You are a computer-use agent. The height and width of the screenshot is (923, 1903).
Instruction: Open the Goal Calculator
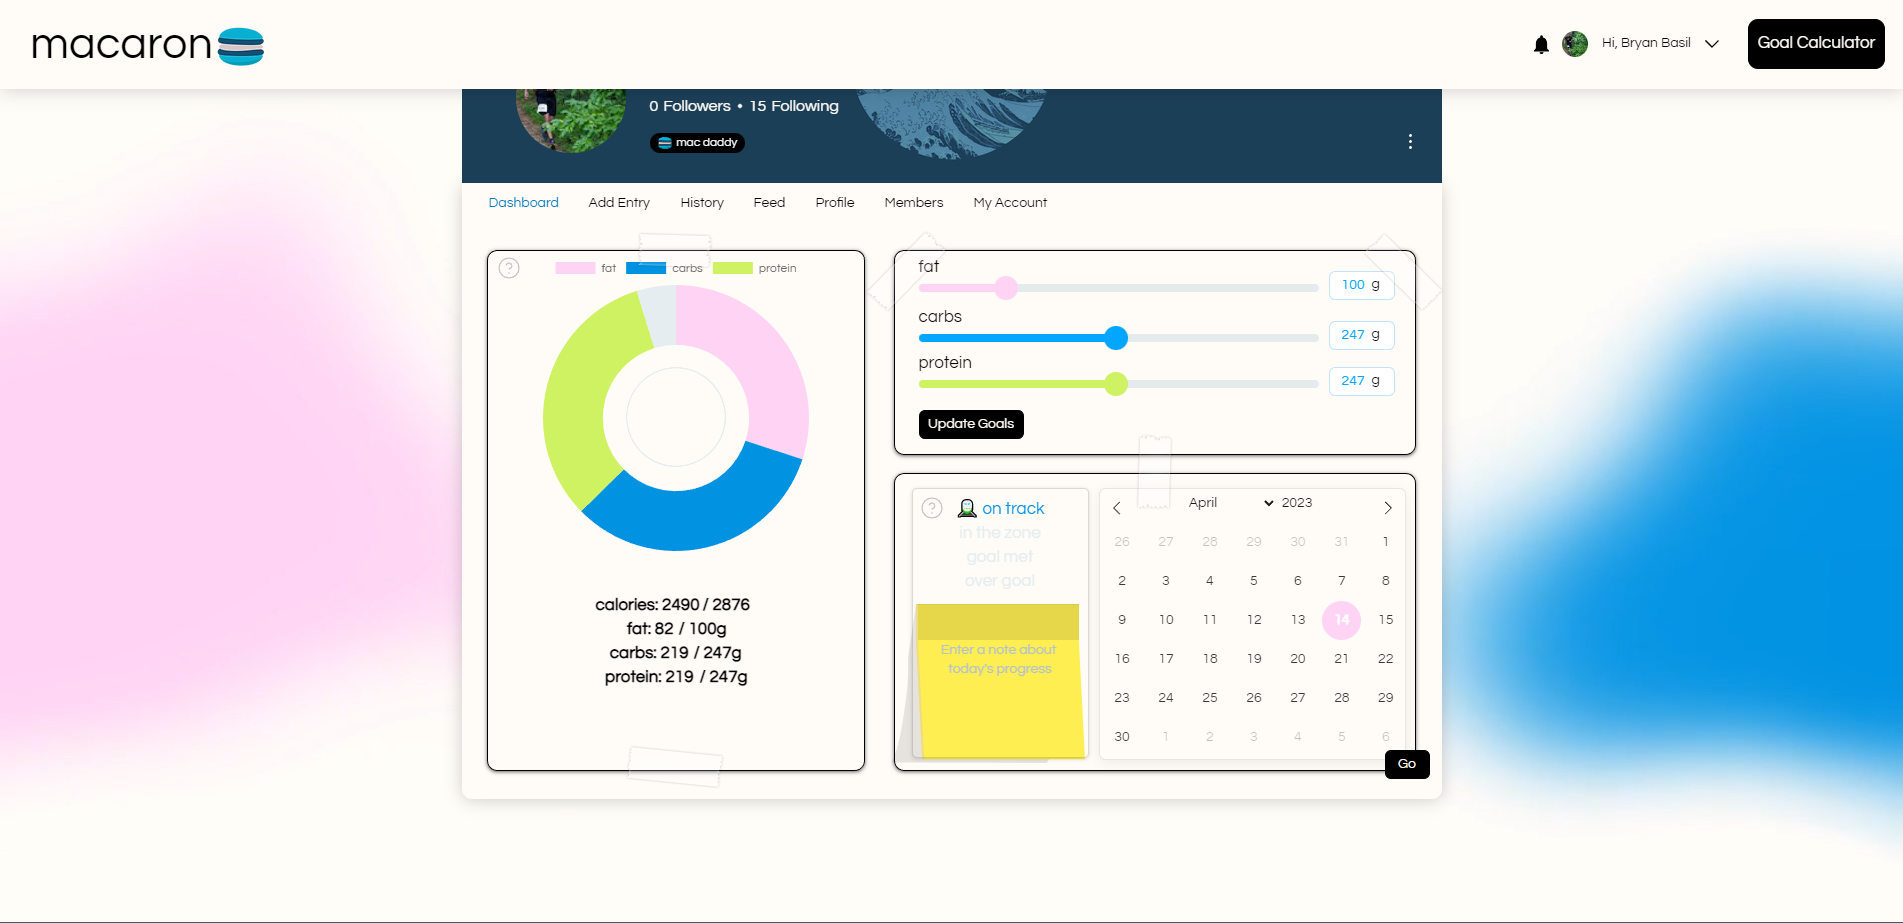pos(1816,44)
